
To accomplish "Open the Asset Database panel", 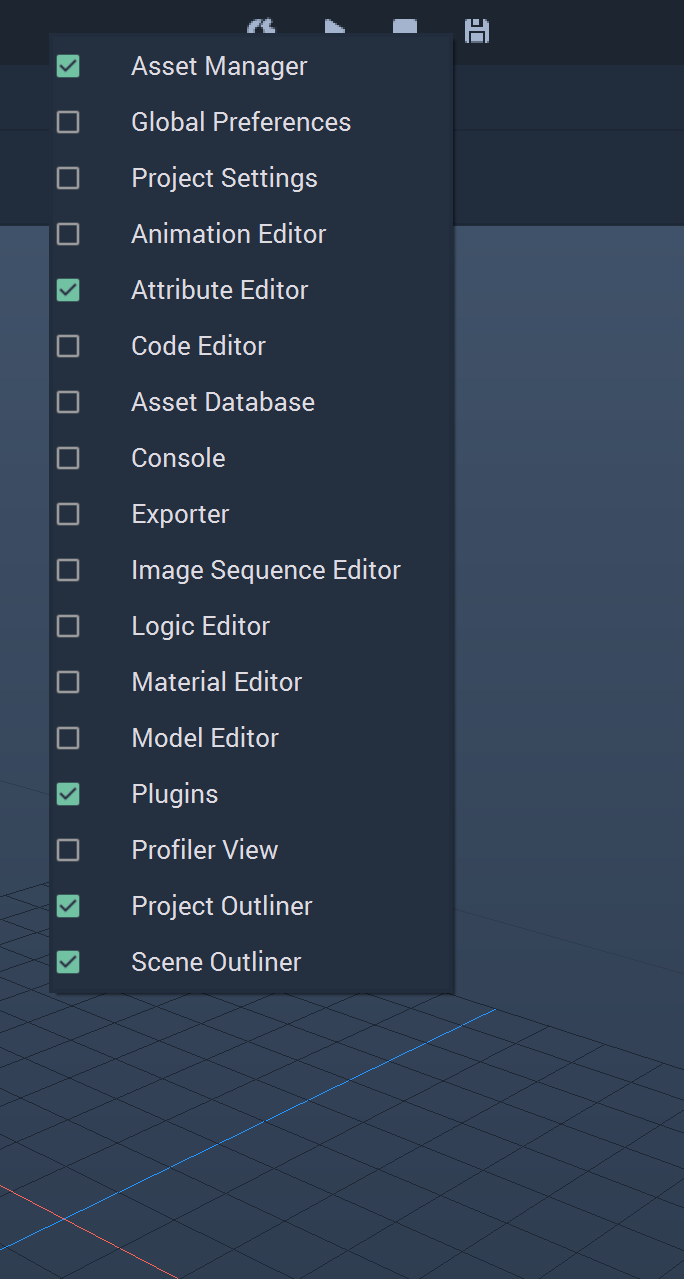I will [x=251, y=402].
